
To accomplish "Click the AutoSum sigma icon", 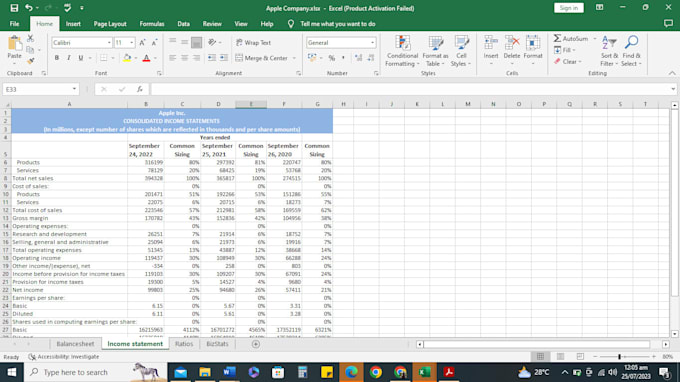I will pyautogui.click(x=558, y=39).
